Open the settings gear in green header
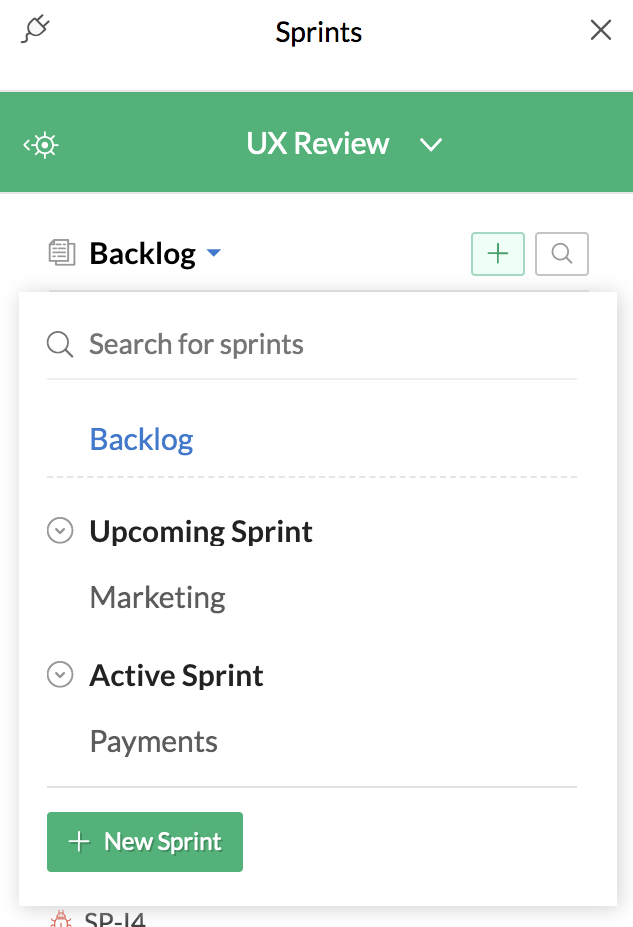633x927 pixels. coord(43,145)
